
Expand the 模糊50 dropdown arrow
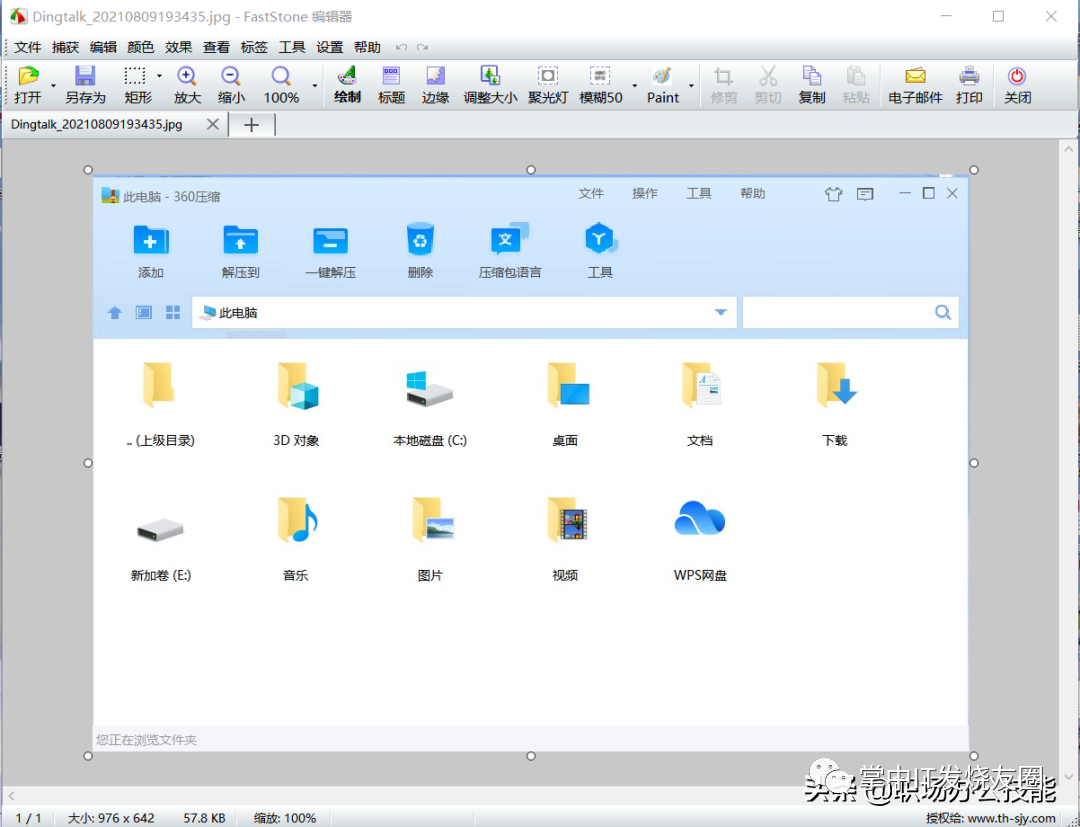pos(634,85)
